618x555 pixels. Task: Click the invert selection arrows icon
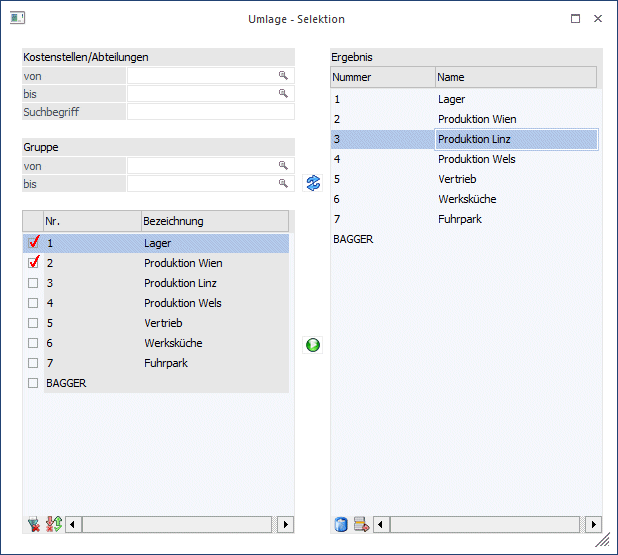tap(53, 524)
